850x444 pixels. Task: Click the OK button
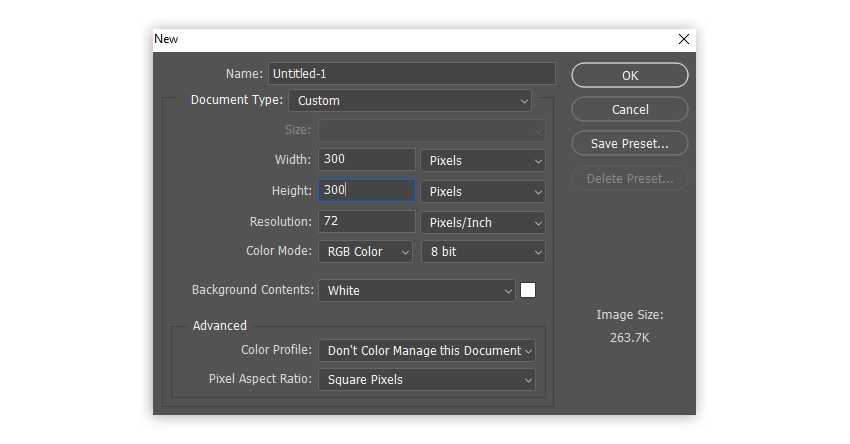(629, 75)
